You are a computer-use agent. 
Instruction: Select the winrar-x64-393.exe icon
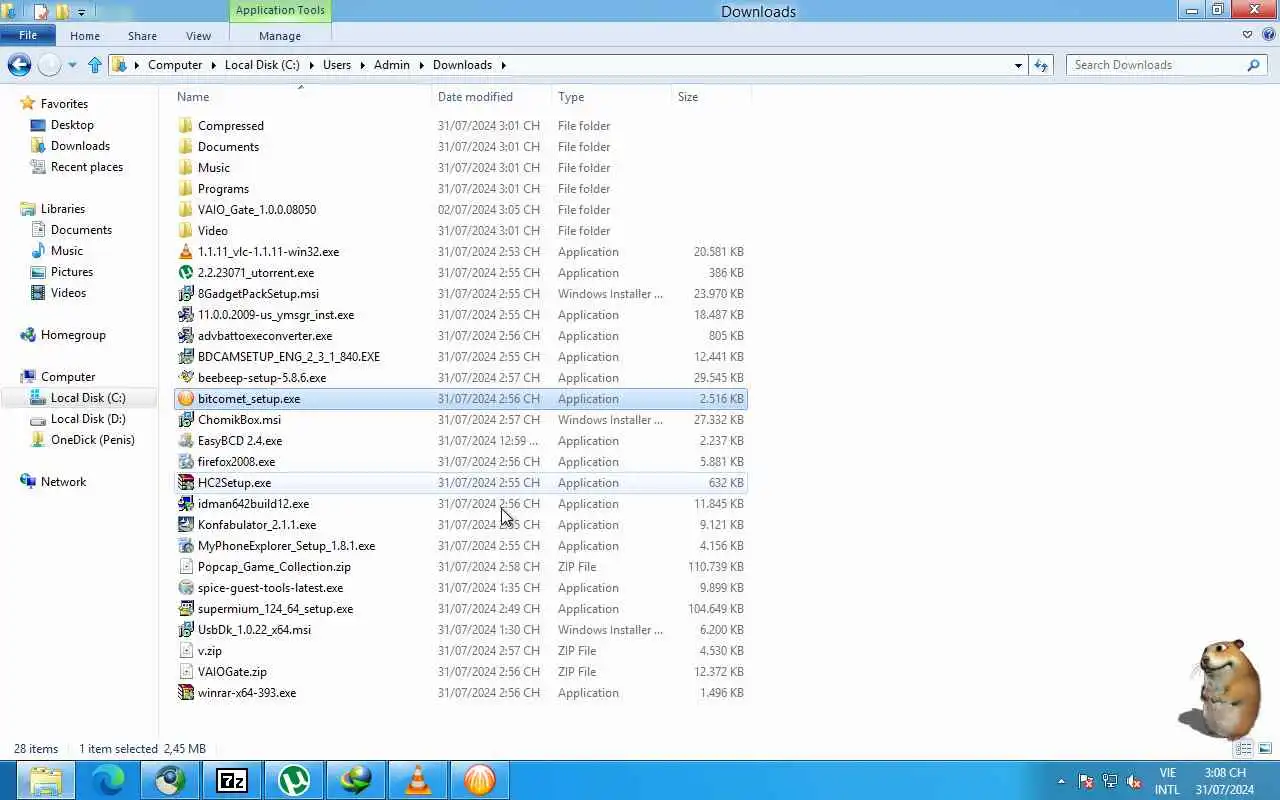[185, 693]
